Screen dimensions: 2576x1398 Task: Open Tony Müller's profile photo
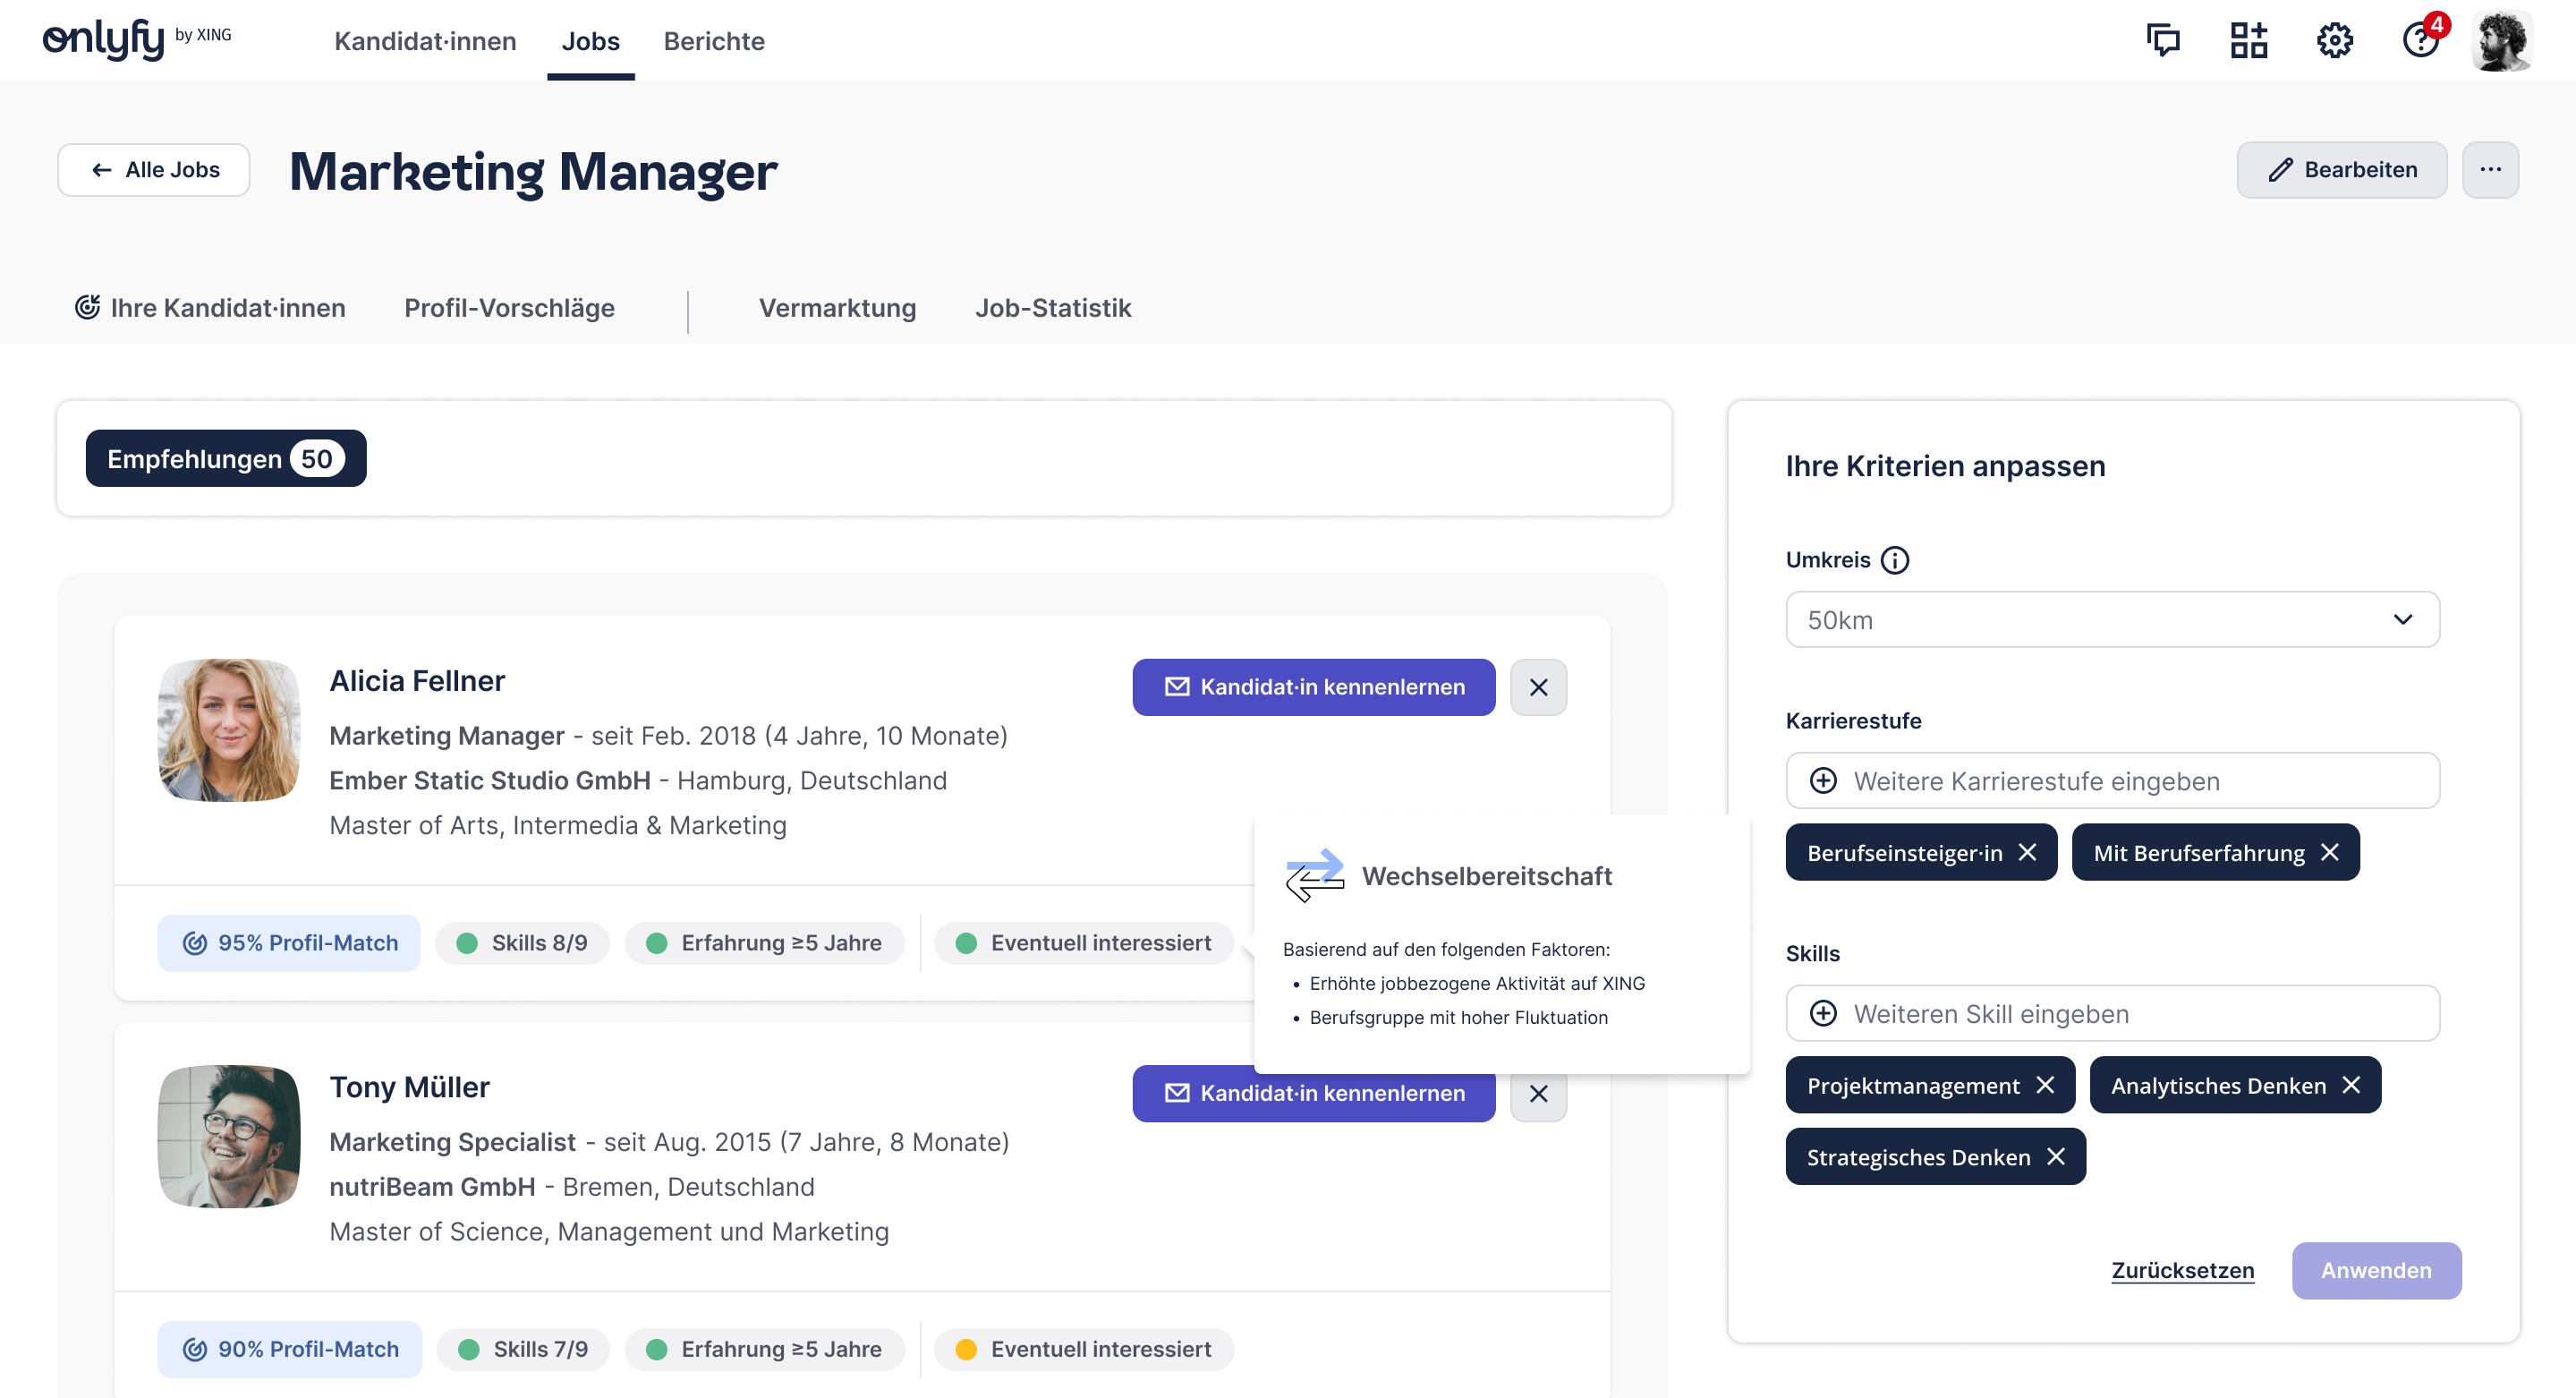point(229,1136)
